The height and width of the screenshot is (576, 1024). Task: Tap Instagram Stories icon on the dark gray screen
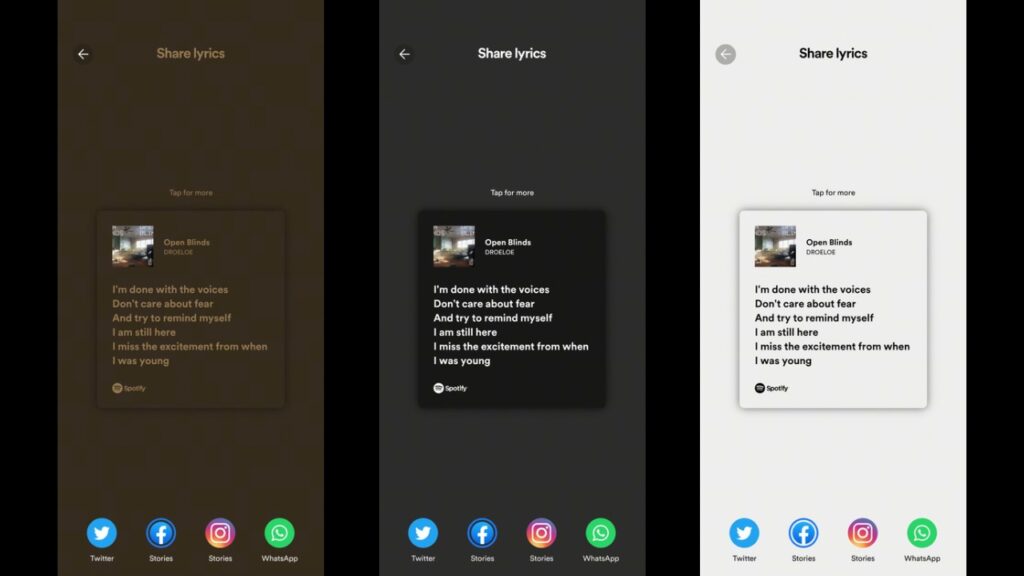click(541, 533)
